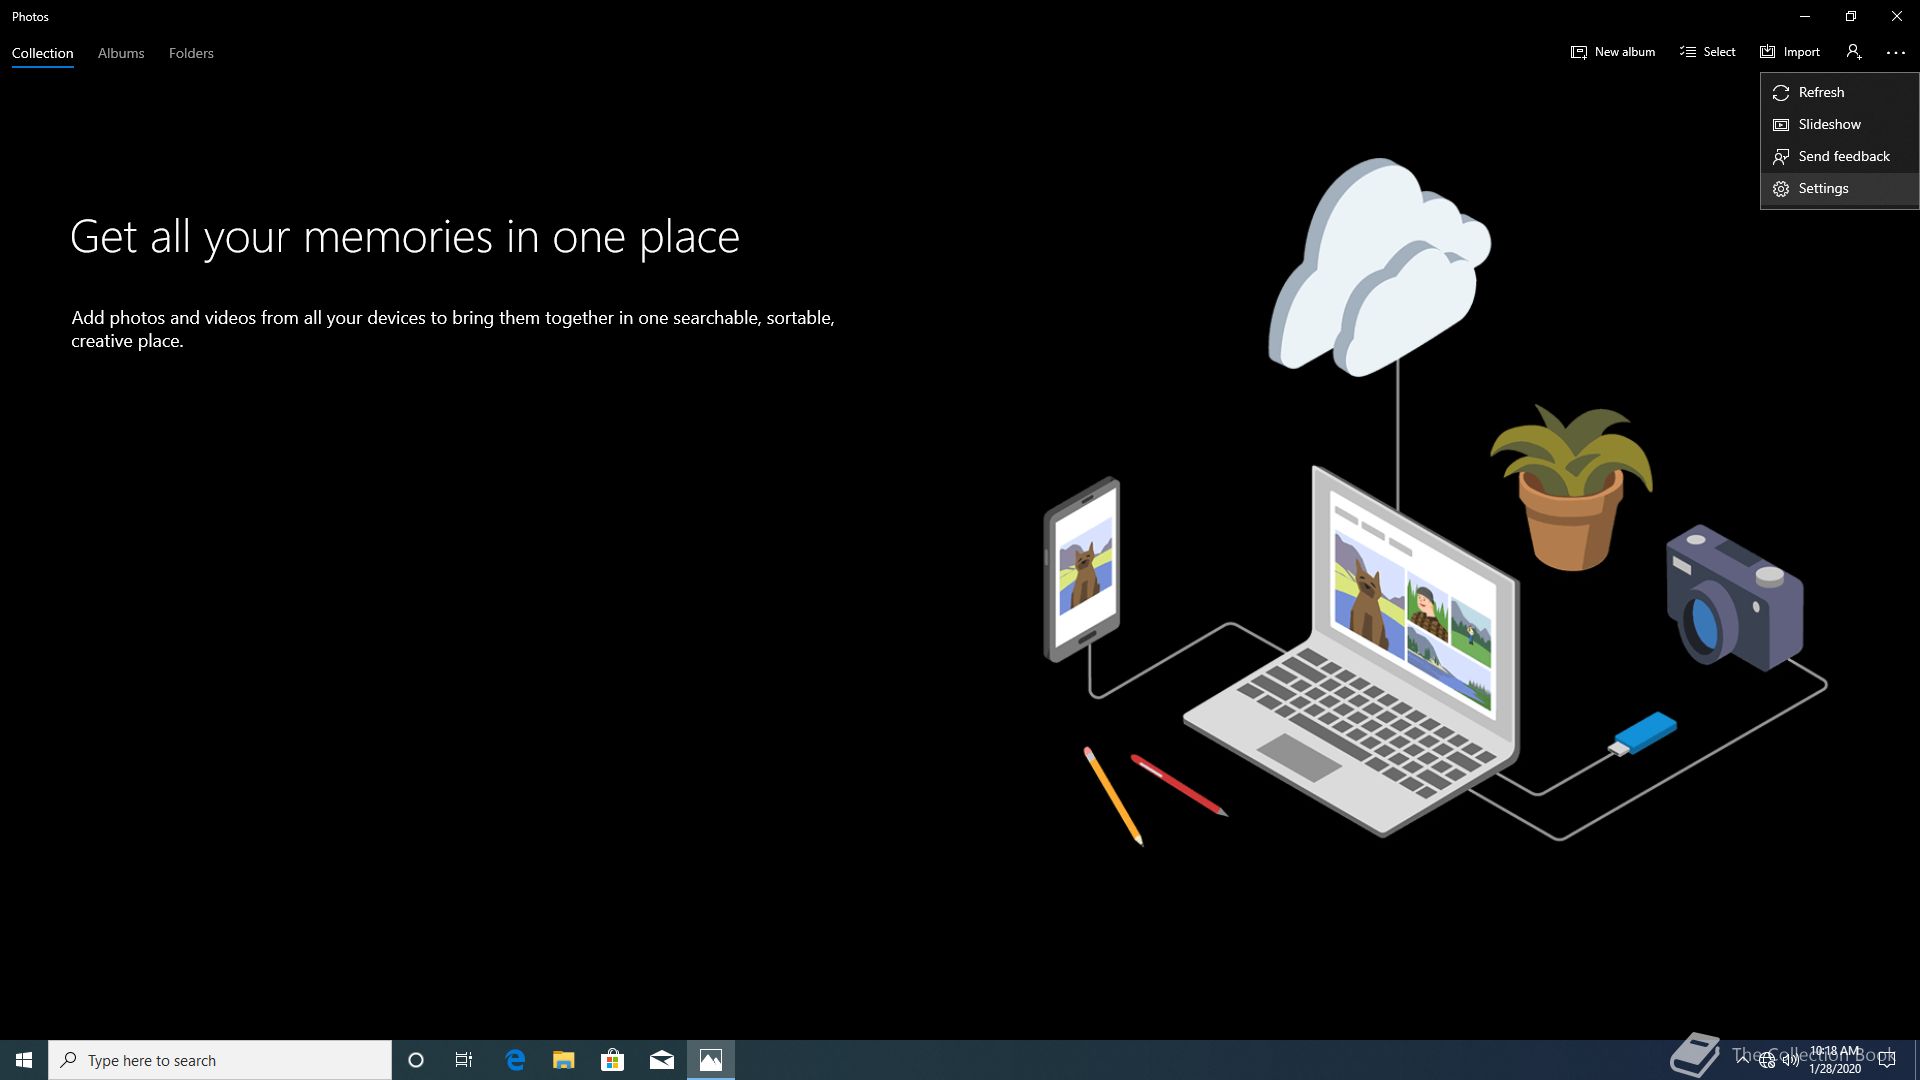Click the account person icon
1920x1080 pixels.
1853,52
